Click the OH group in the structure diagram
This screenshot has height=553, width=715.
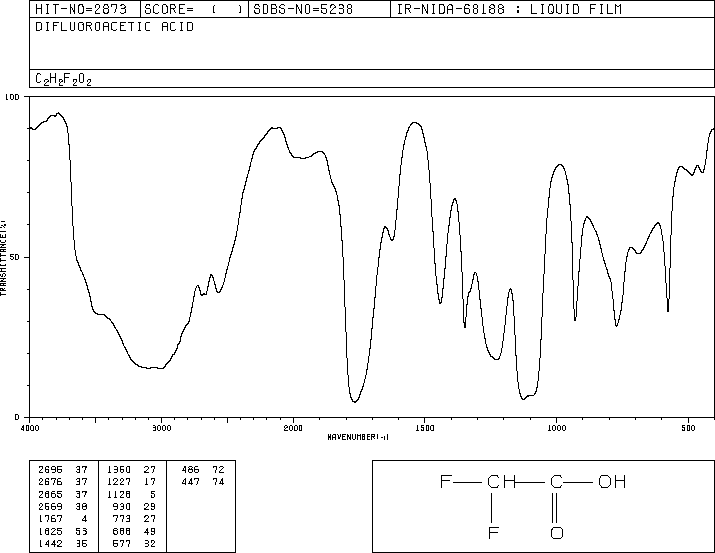coord(612,481)
